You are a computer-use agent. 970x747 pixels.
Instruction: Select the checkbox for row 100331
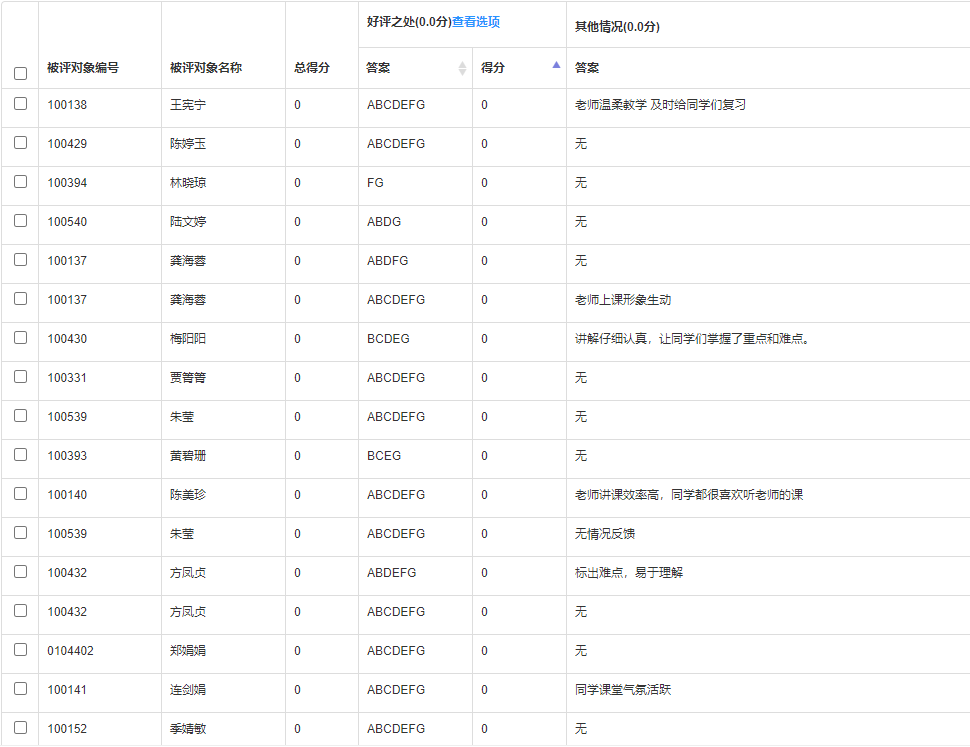tap(20, 377)
